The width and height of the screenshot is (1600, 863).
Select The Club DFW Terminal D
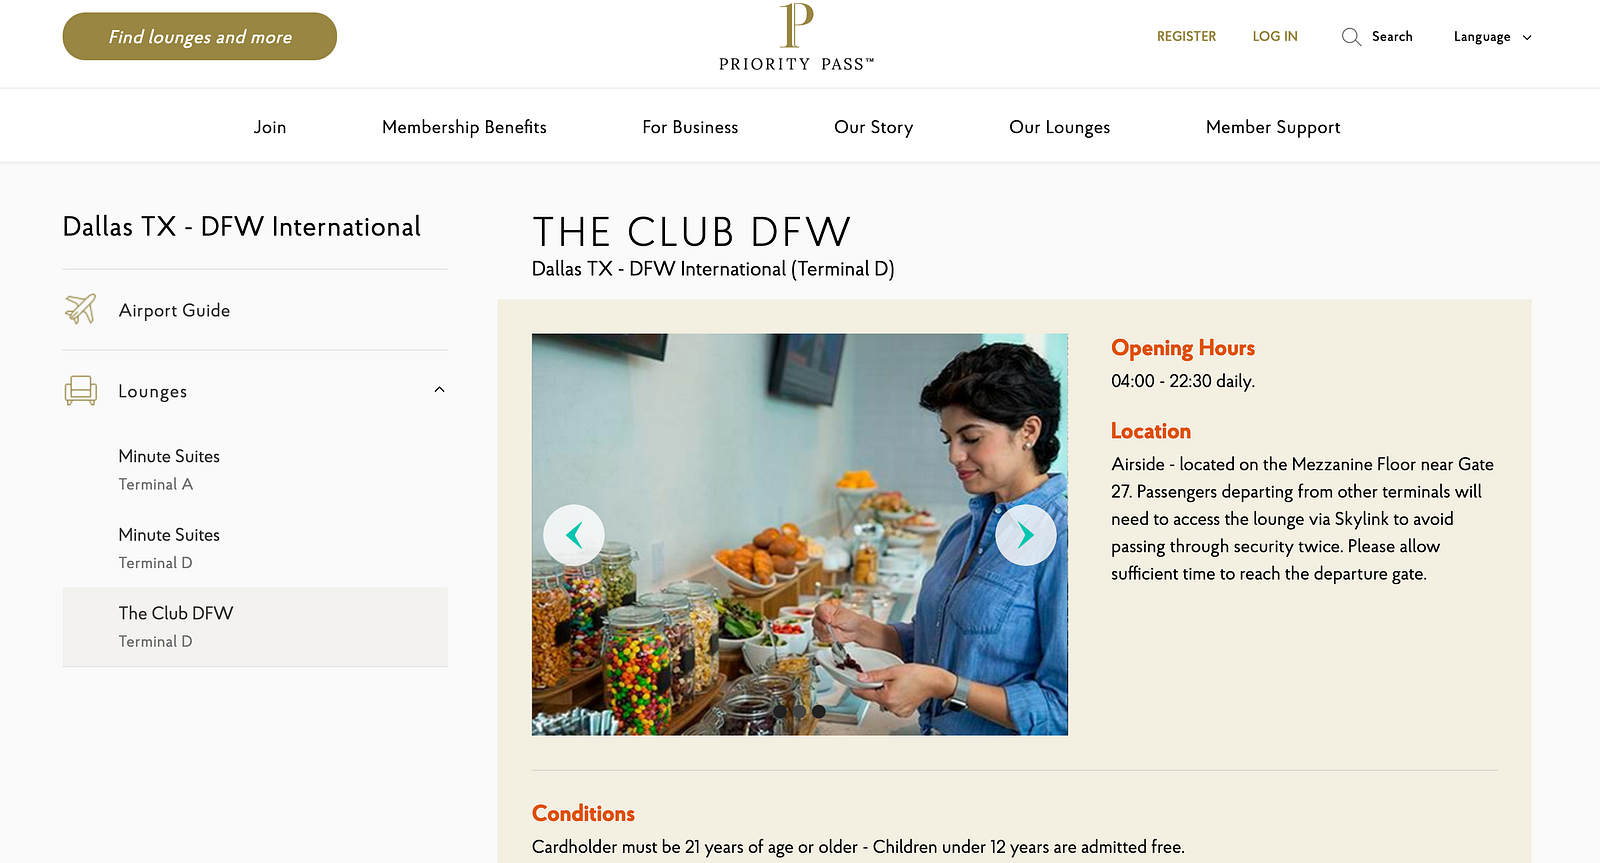tap(255, 627)
